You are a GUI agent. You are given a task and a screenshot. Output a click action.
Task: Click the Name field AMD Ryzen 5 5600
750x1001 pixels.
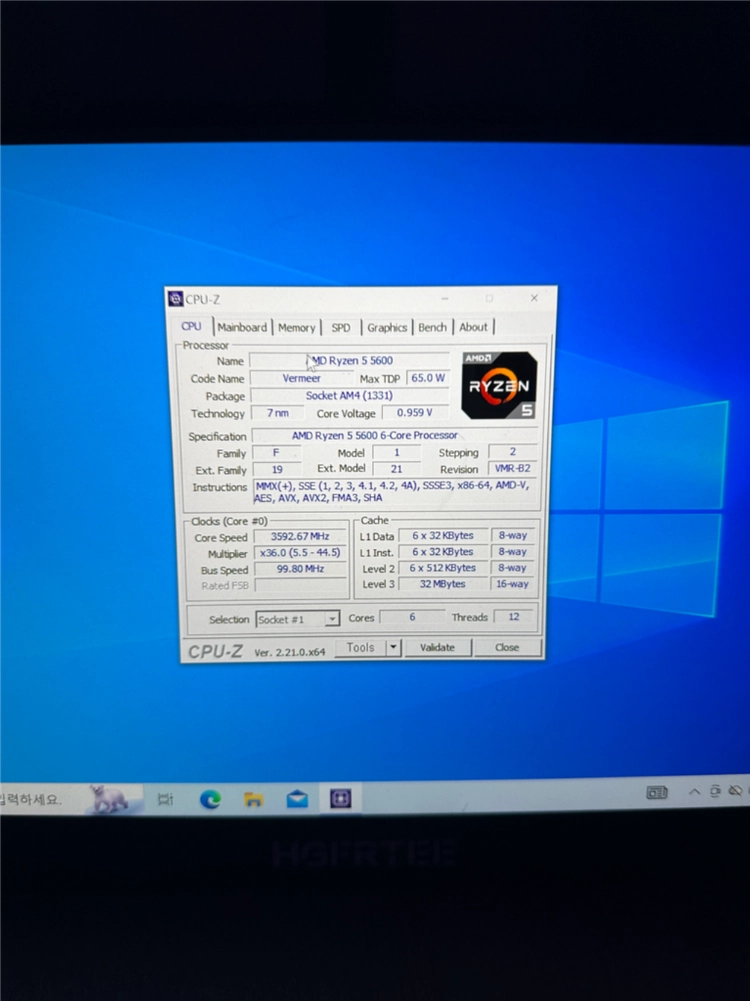(x=349, y=361)
